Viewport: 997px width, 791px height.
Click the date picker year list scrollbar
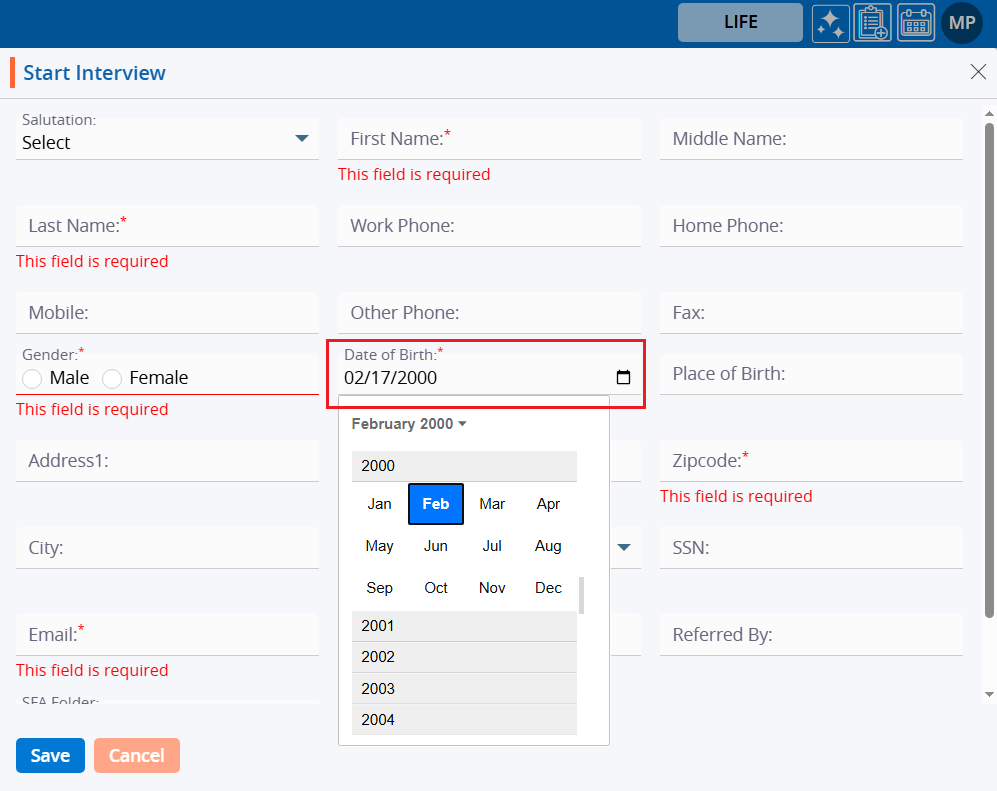[x=582, y=595]
